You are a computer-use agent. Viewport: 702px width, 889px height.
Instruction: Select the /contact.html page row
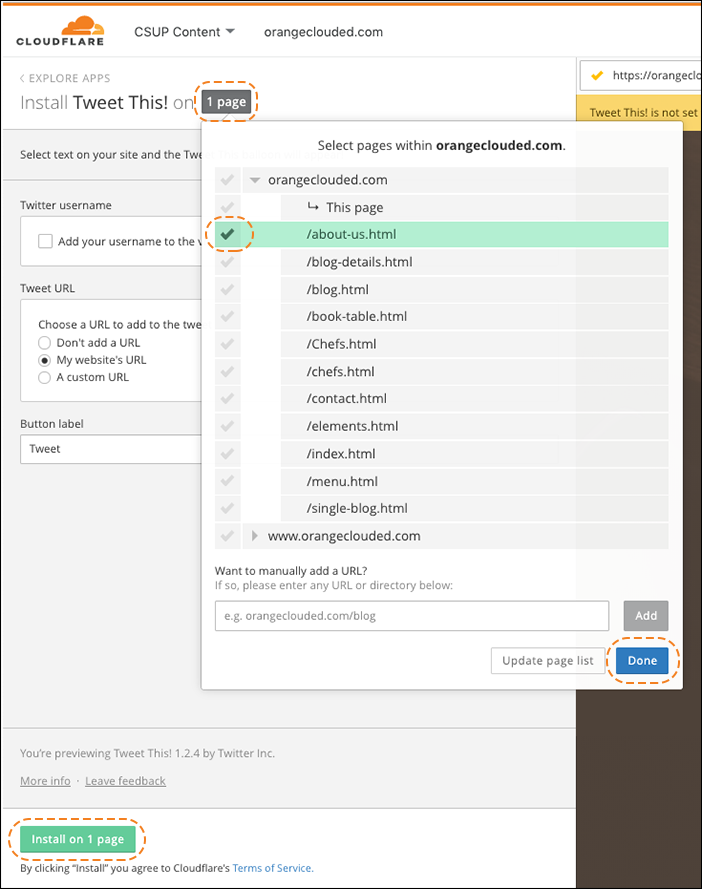(x=346, y=399)
